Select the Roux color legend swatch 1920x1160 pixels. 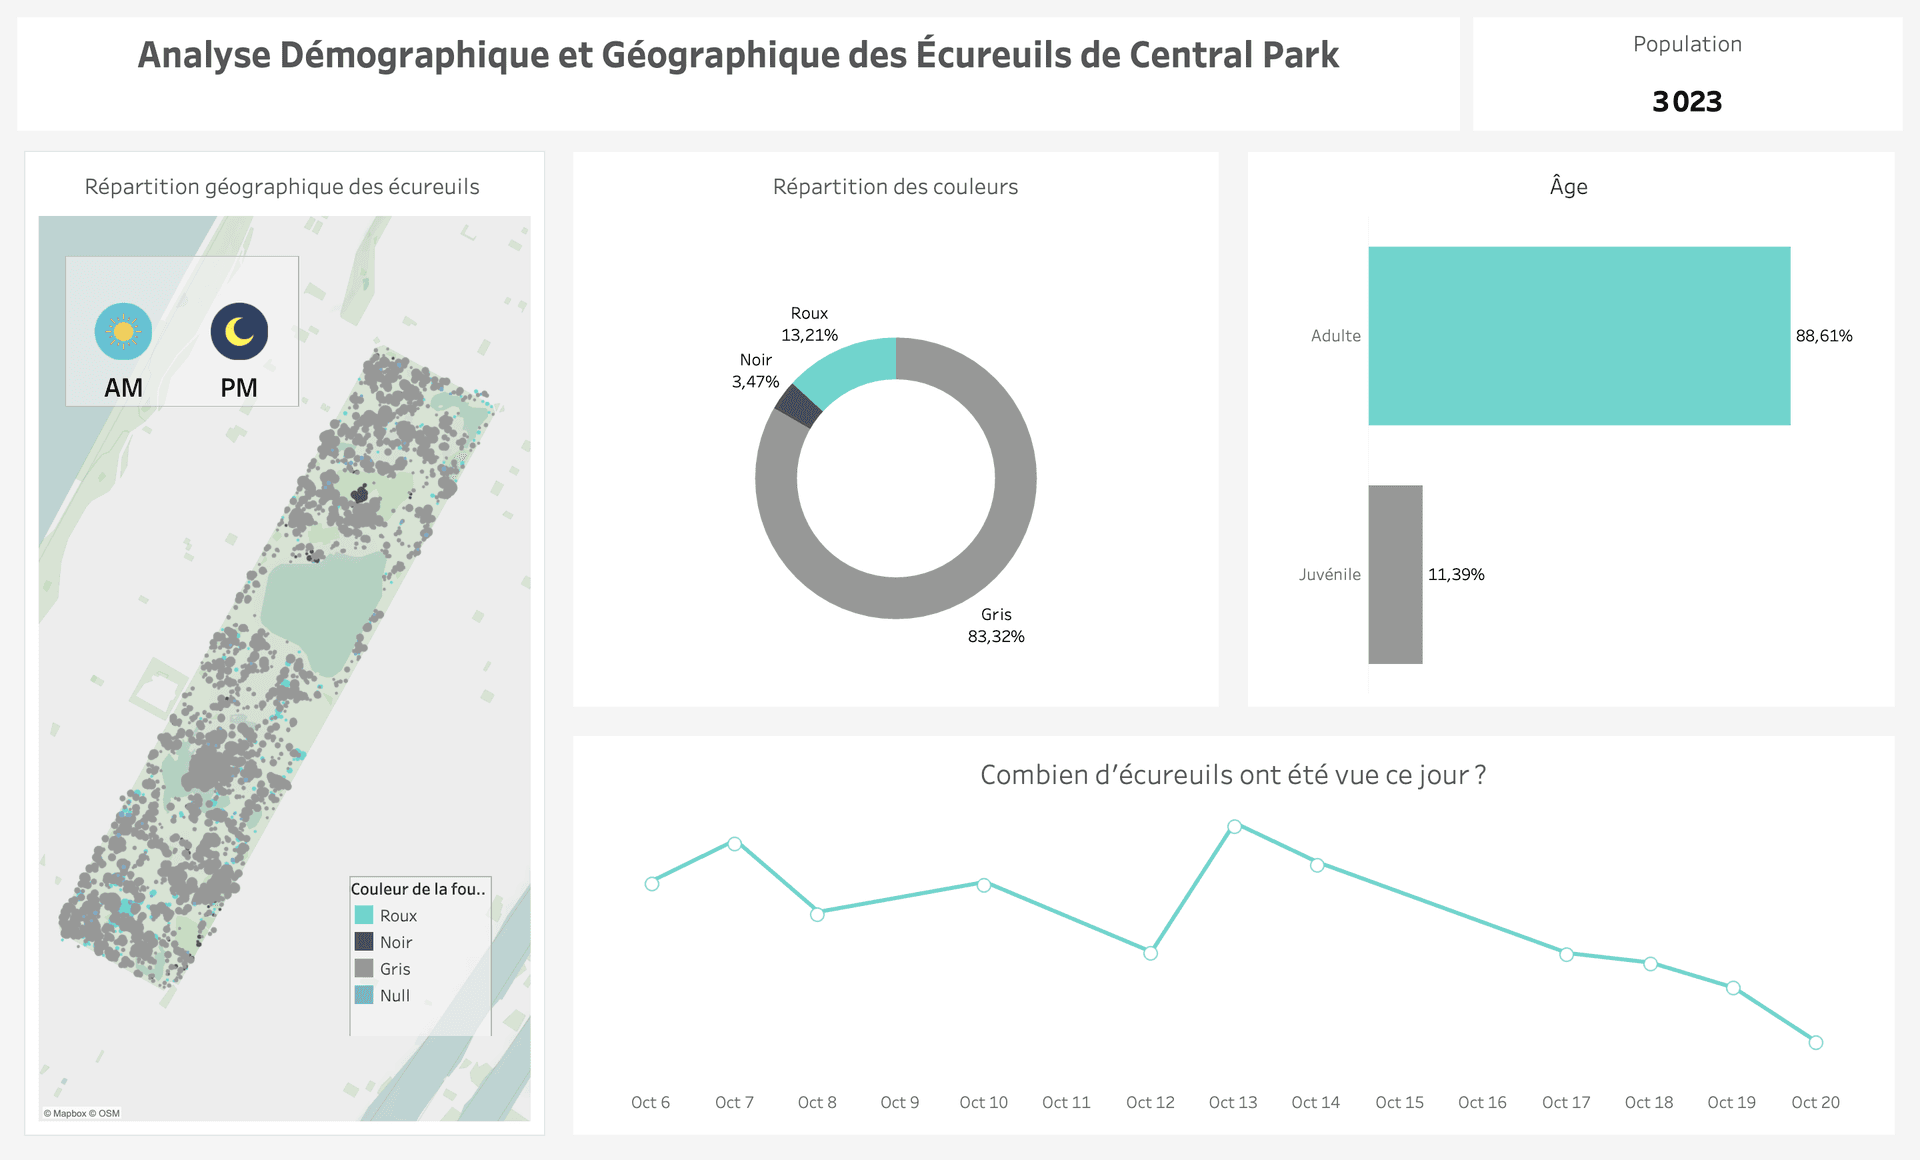click(364, 915)
